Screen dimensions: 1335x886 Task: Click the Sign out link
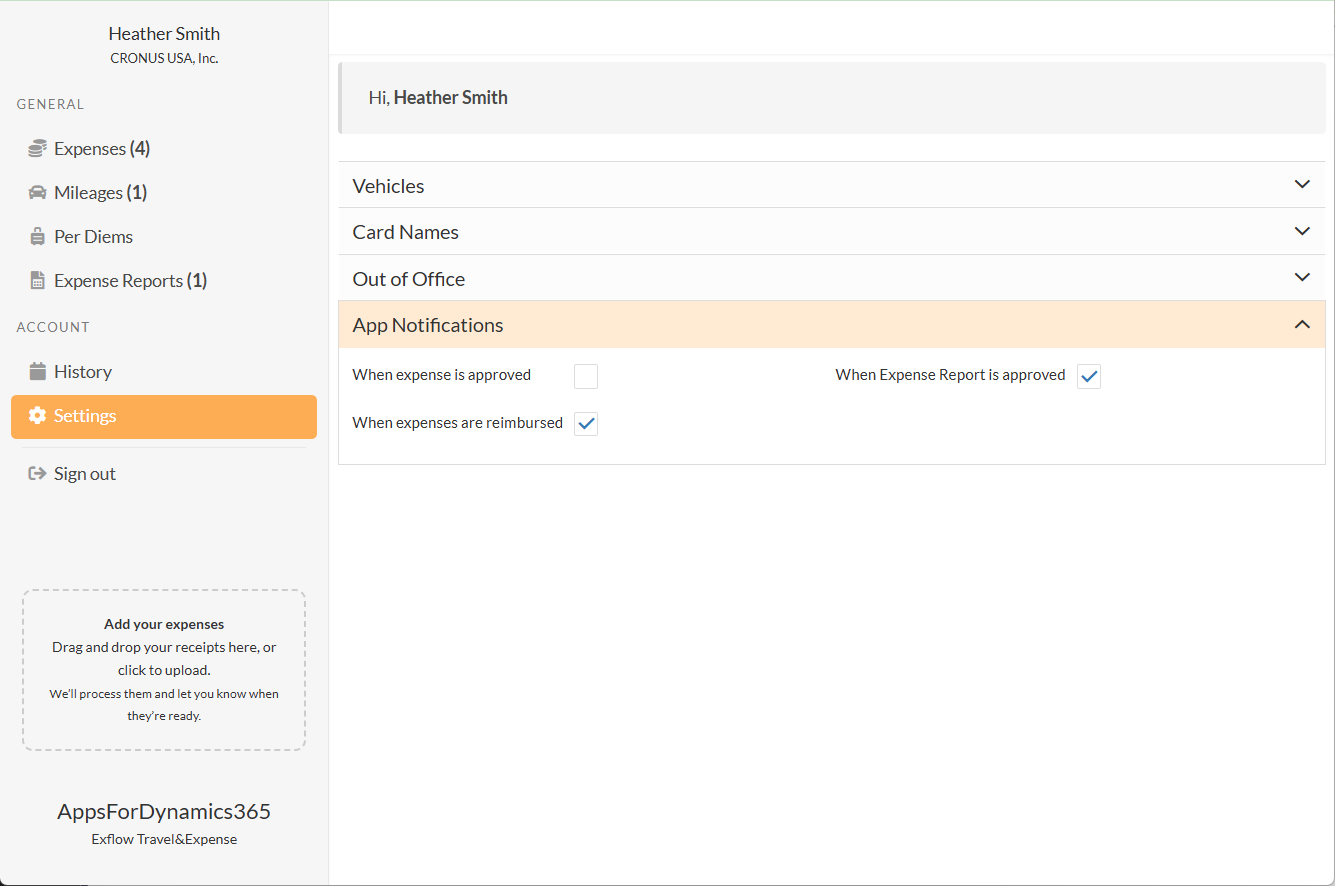click(x=85, y=474)
